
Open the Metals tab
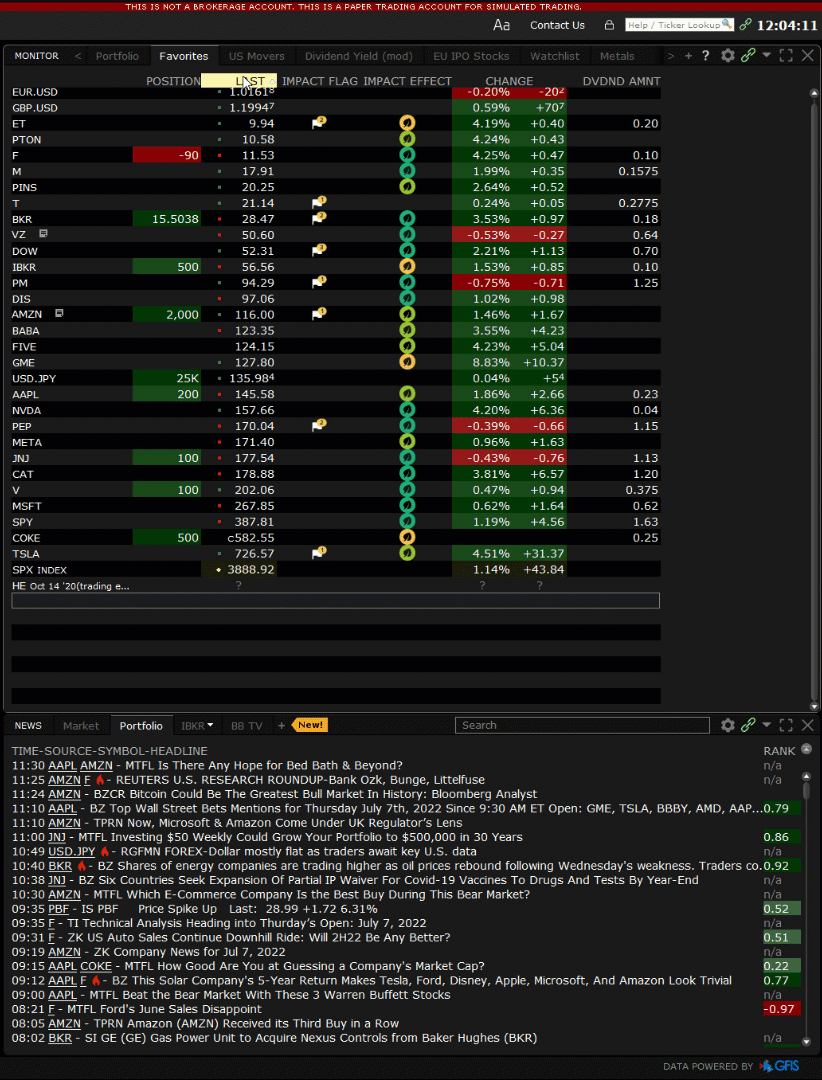pos(617,56)
